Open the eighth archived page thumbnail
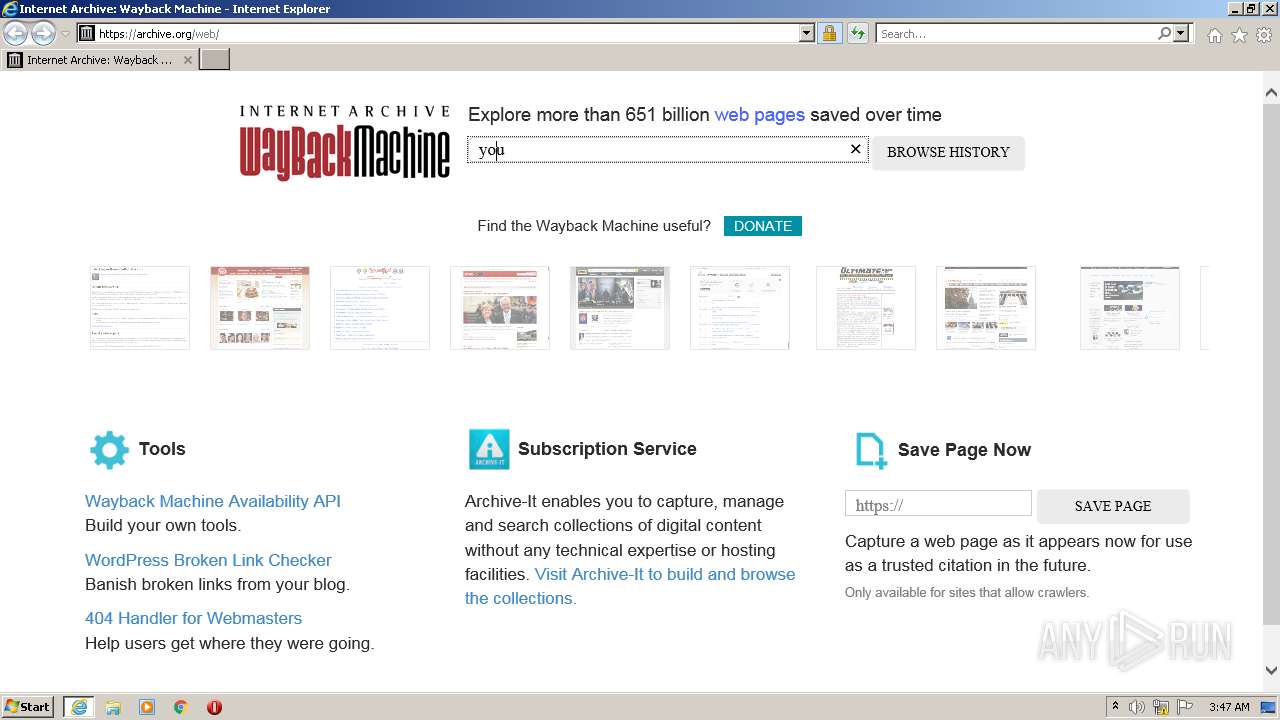The image size is (1280, 720). 986,308
